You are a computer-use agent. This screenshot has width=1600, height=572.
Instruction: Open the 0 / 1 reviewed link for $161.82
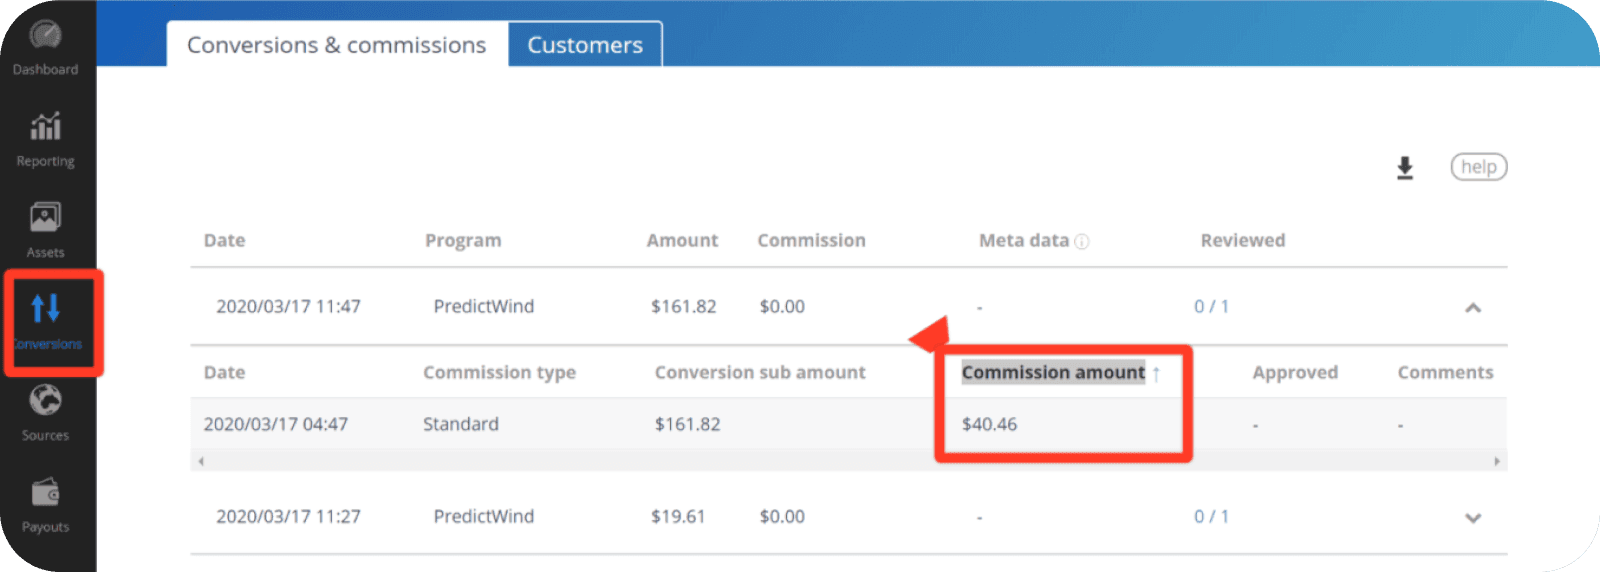click(1211, 307)
